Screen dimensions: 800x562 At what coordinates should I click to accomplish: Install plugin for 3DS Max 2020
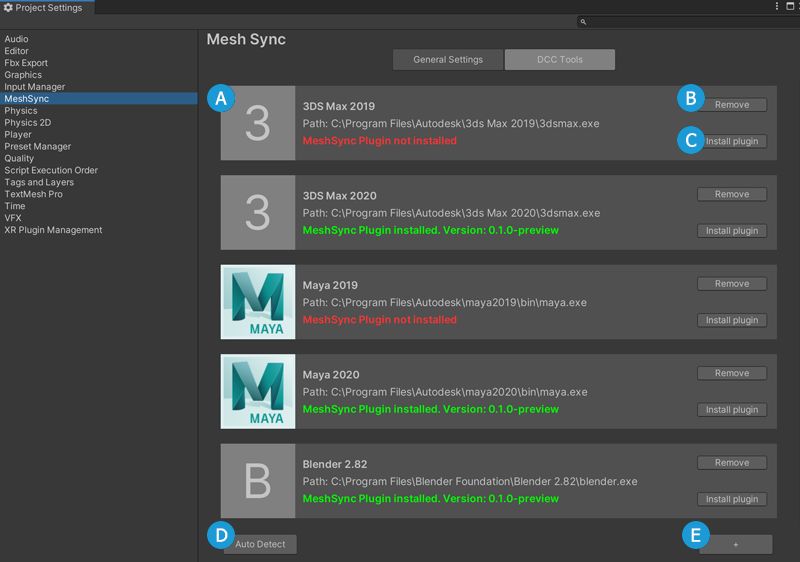coord(732,231)
